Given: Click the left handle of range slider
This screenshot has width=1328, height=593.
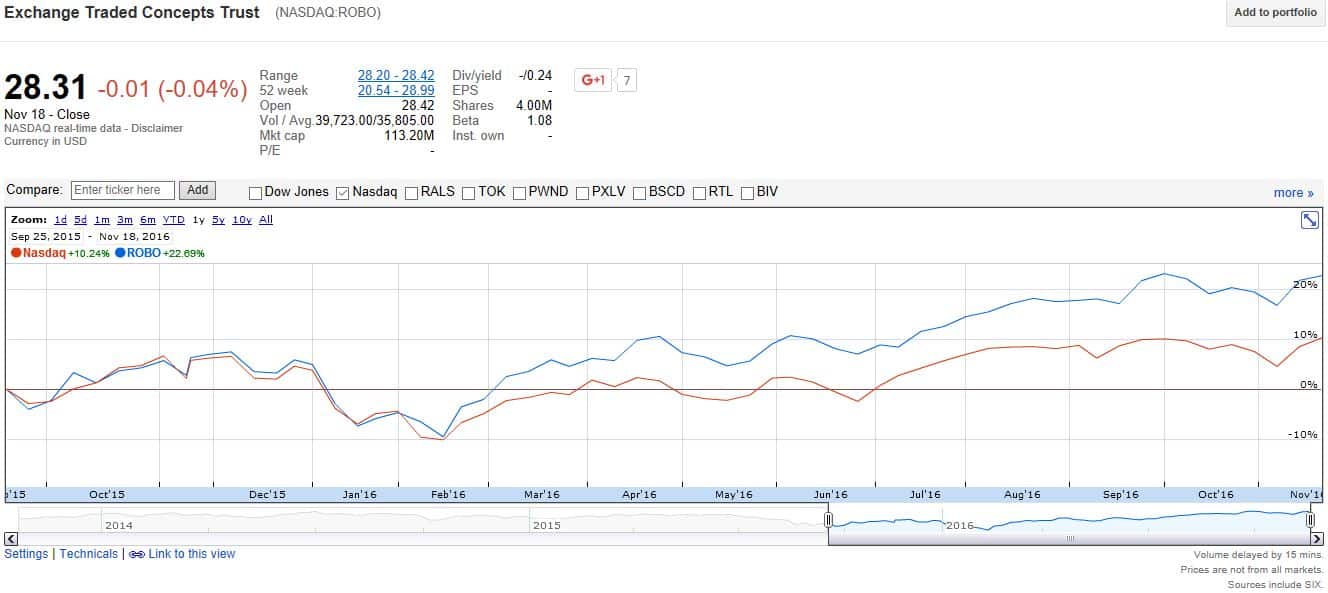Looking at the screenshot, I should [x=828, y=520].
